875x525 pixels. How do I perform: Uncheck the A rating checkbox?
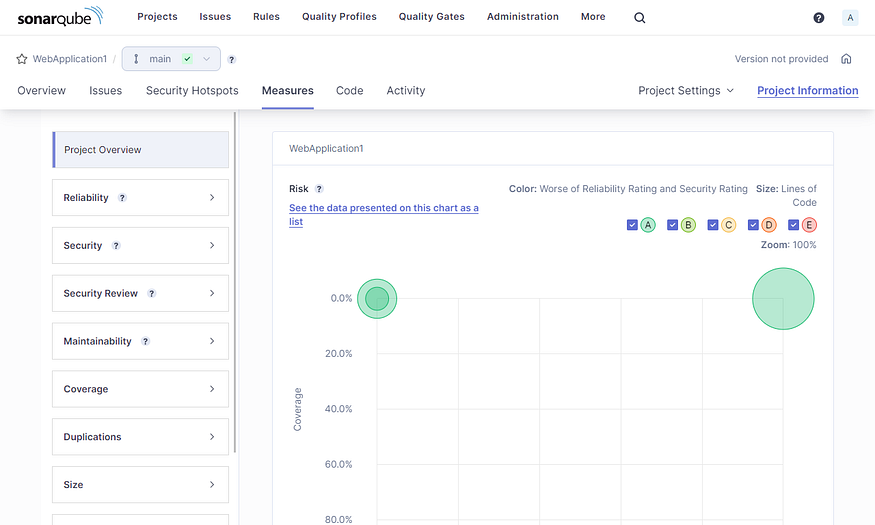[632, 225]
